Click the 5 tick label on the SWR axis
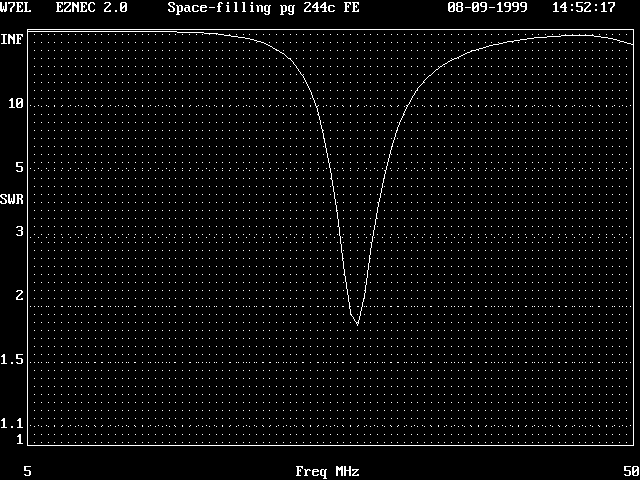 point(20,167)
